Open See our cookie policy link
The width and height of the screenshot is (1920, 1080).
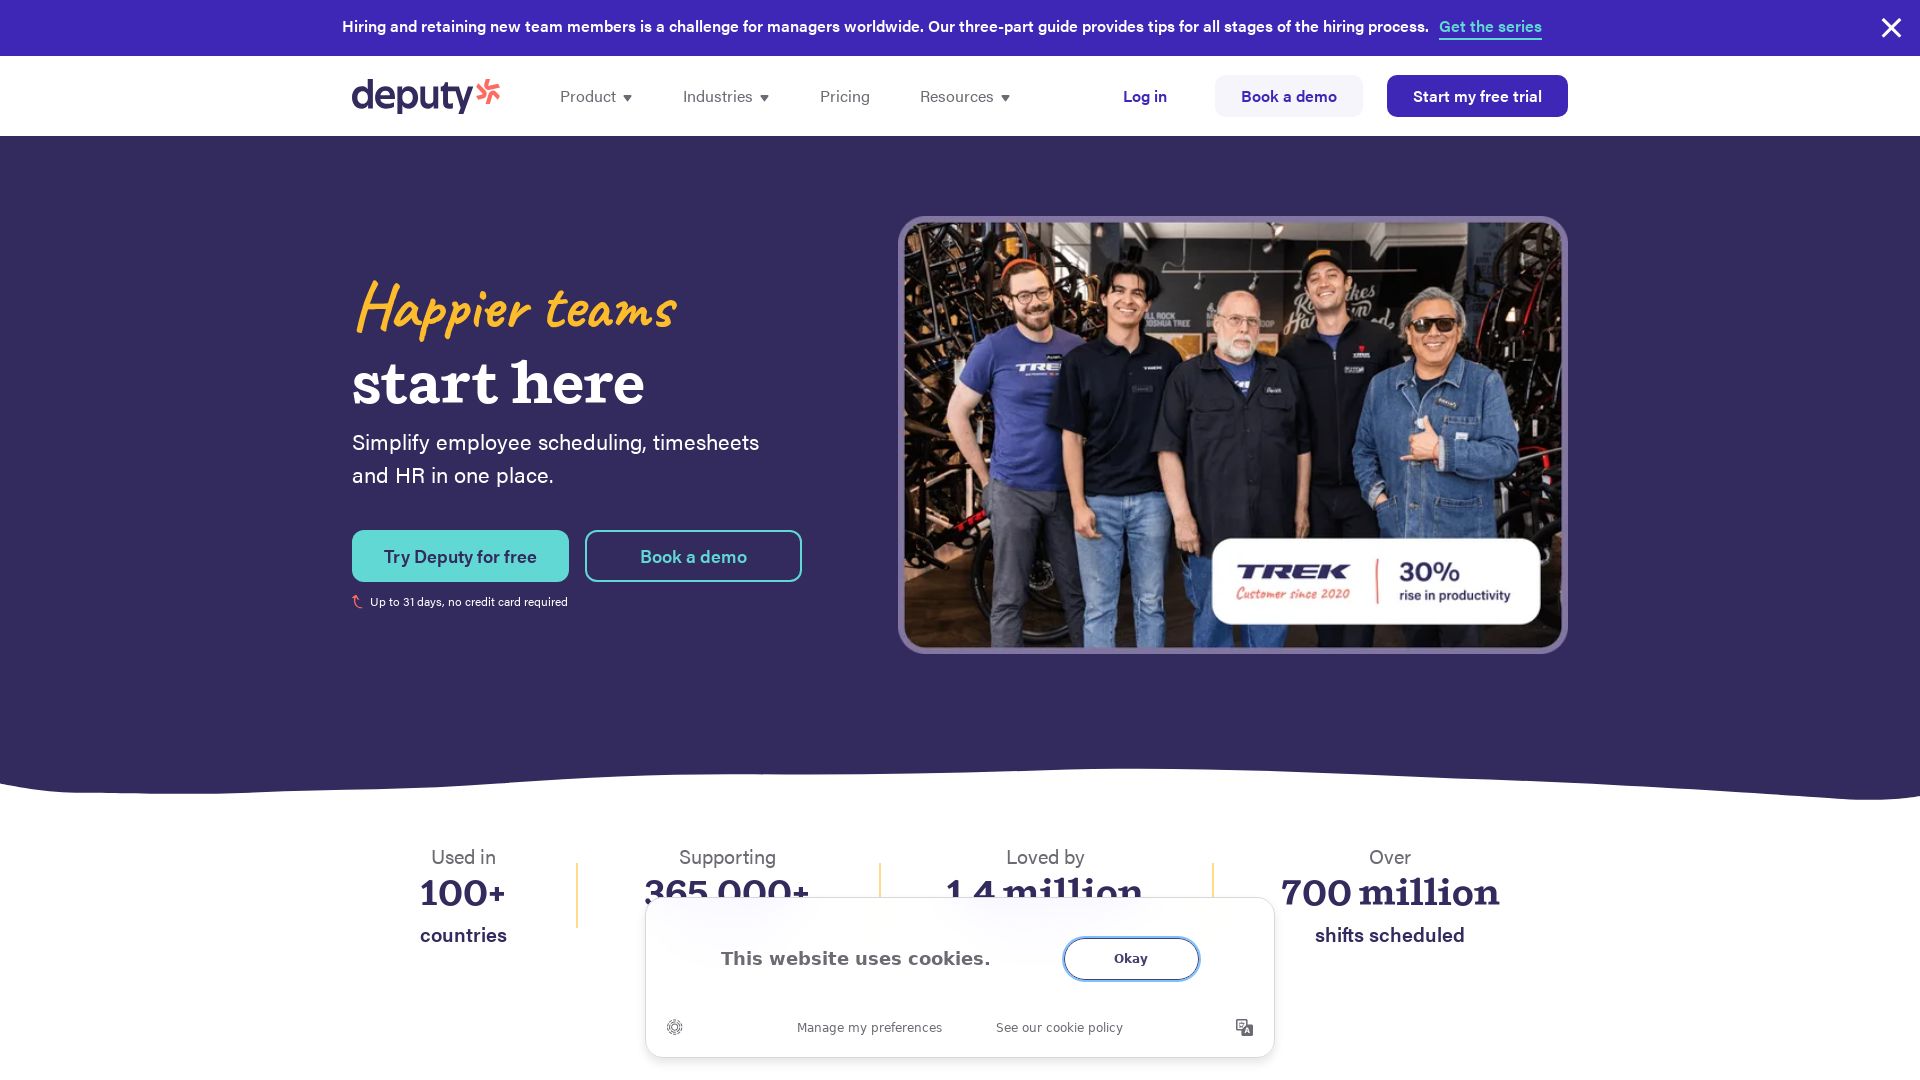click(1059, 1028)
